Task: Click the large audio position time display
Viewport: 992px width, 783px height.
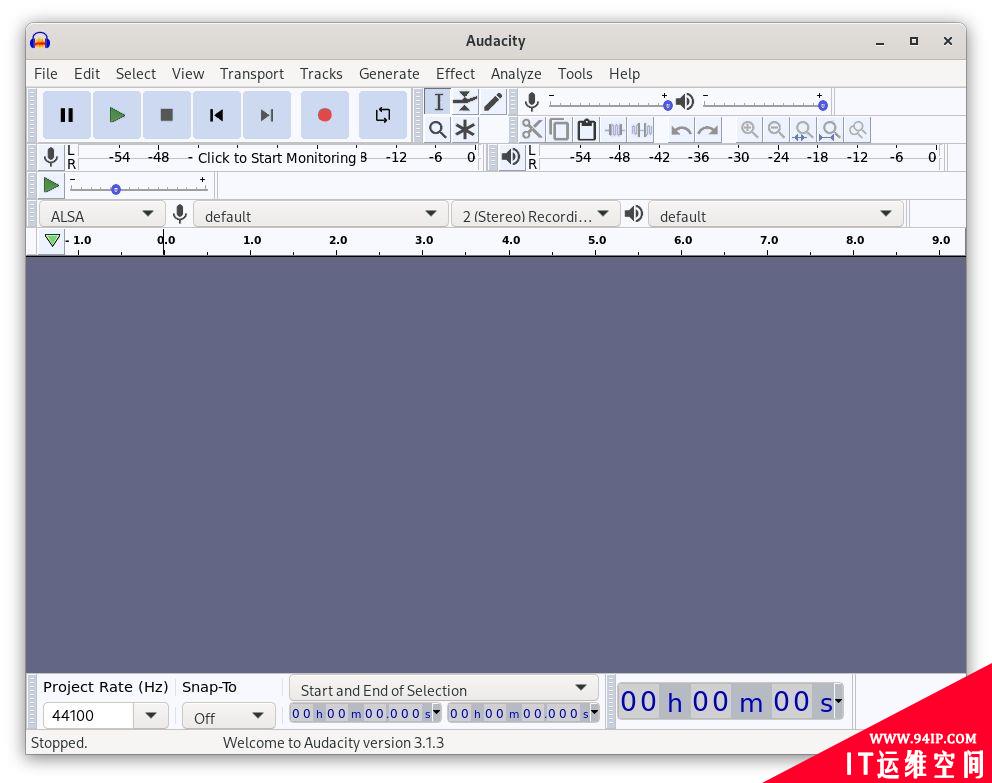Action: pos(726,701)
